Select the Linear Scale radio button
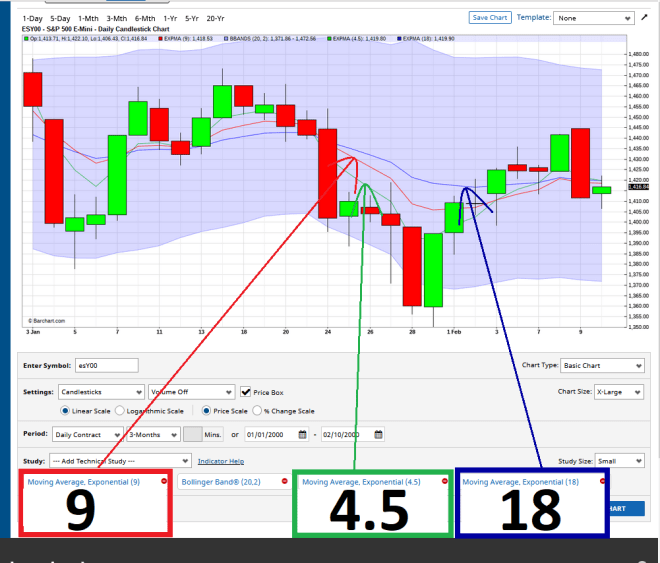Viewport: 660px width, 563px height. coord(65,411)
